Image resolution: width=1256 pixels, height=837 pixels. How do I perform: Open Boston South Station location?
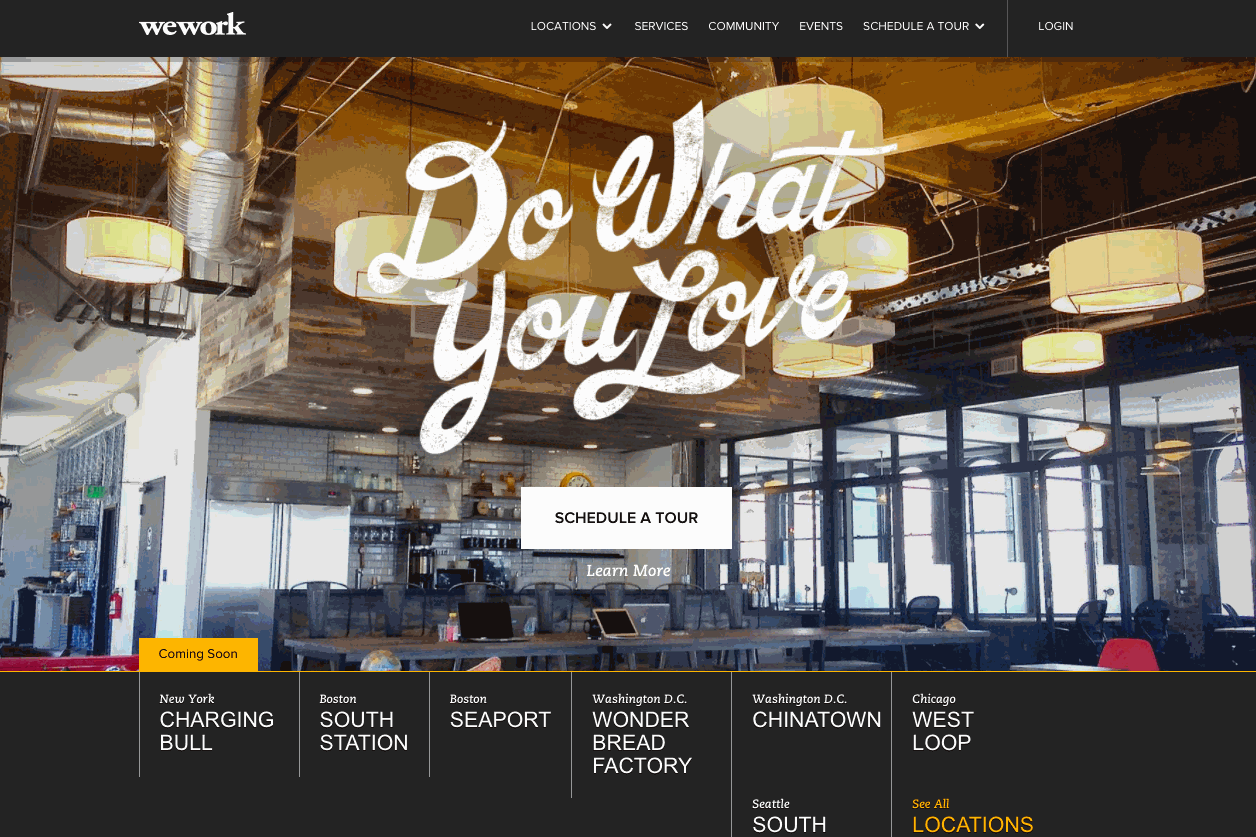coord(364,724)
